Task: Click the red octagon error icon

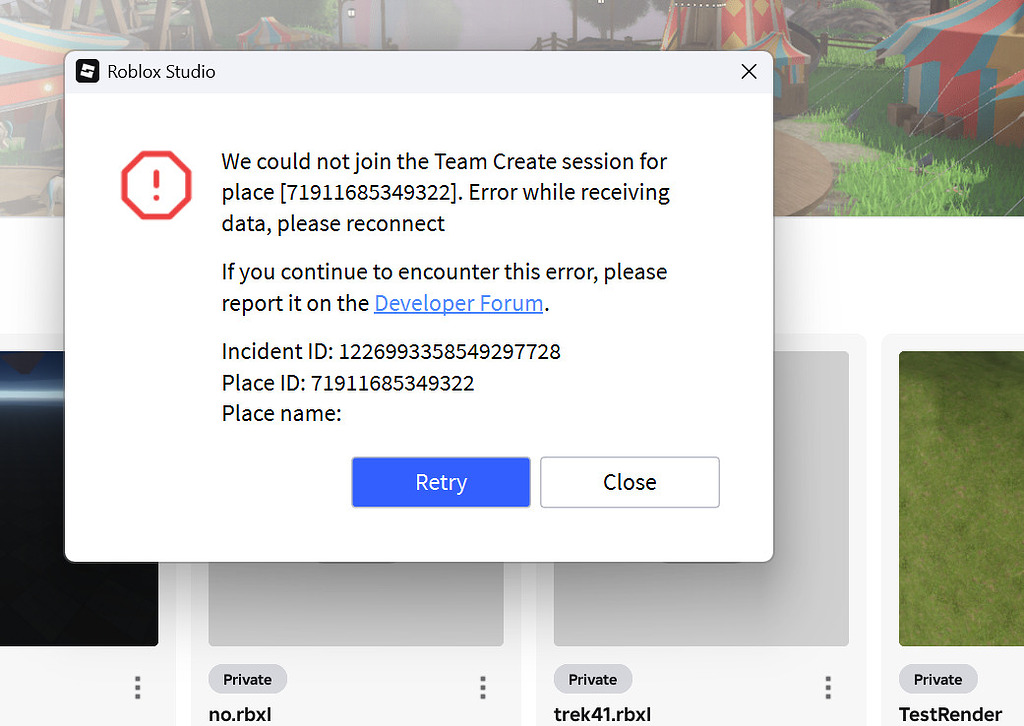Action: (156, 185)
